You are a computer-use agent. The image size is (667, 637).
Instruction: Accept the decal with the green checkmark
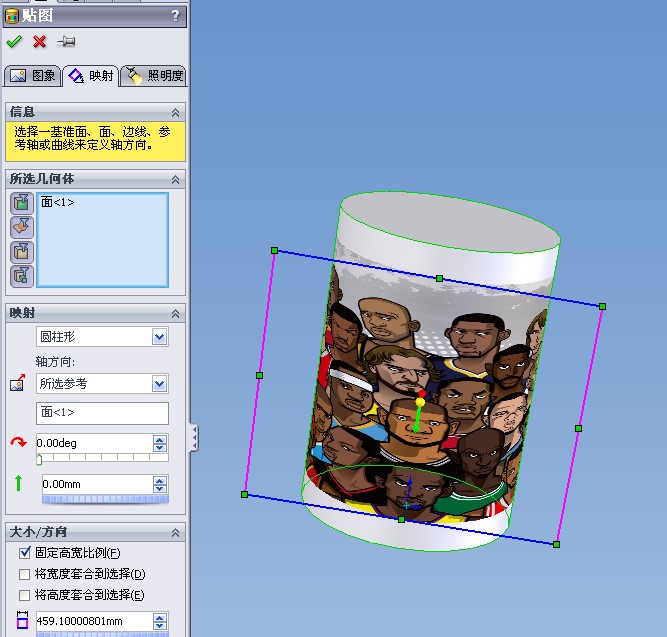click(x=14, y=41)
